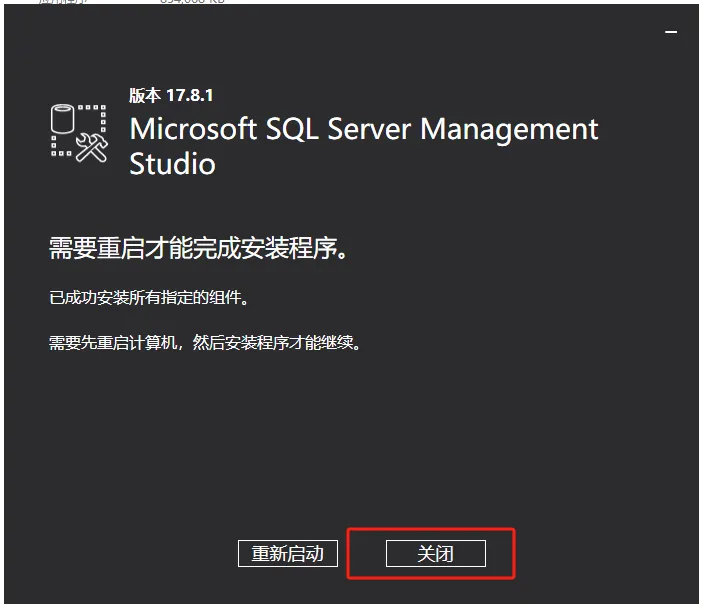Select the 17.8.1 version number
The image size is (704, 611).
coord(189,96)
